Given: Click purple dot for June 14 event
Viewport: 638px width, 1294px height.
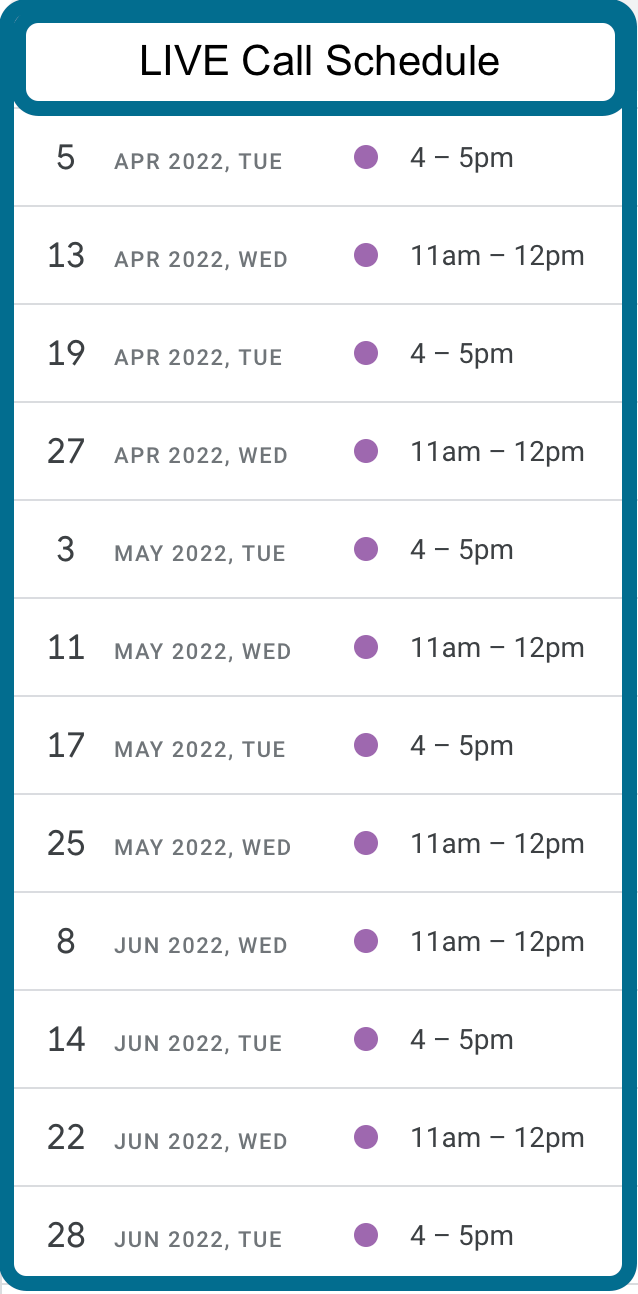Looking at the screenshot, I should (x=366, y=1039).
